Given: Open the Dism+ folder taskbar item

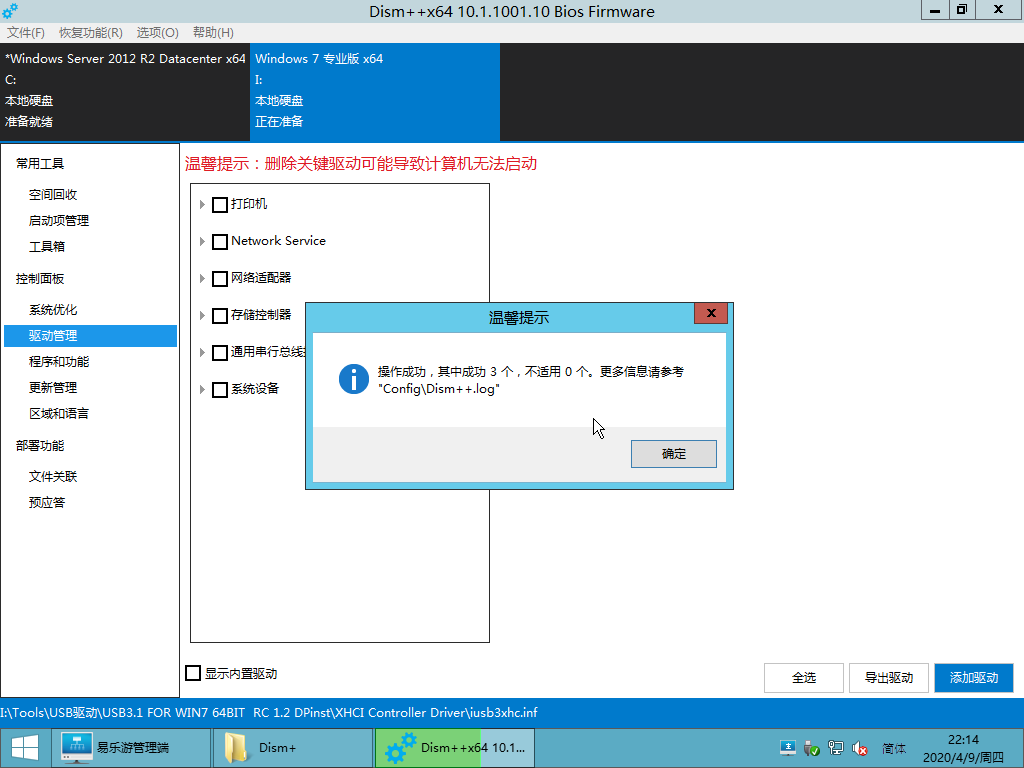Looking at the screenshot, I should click(x=293, y=748).
